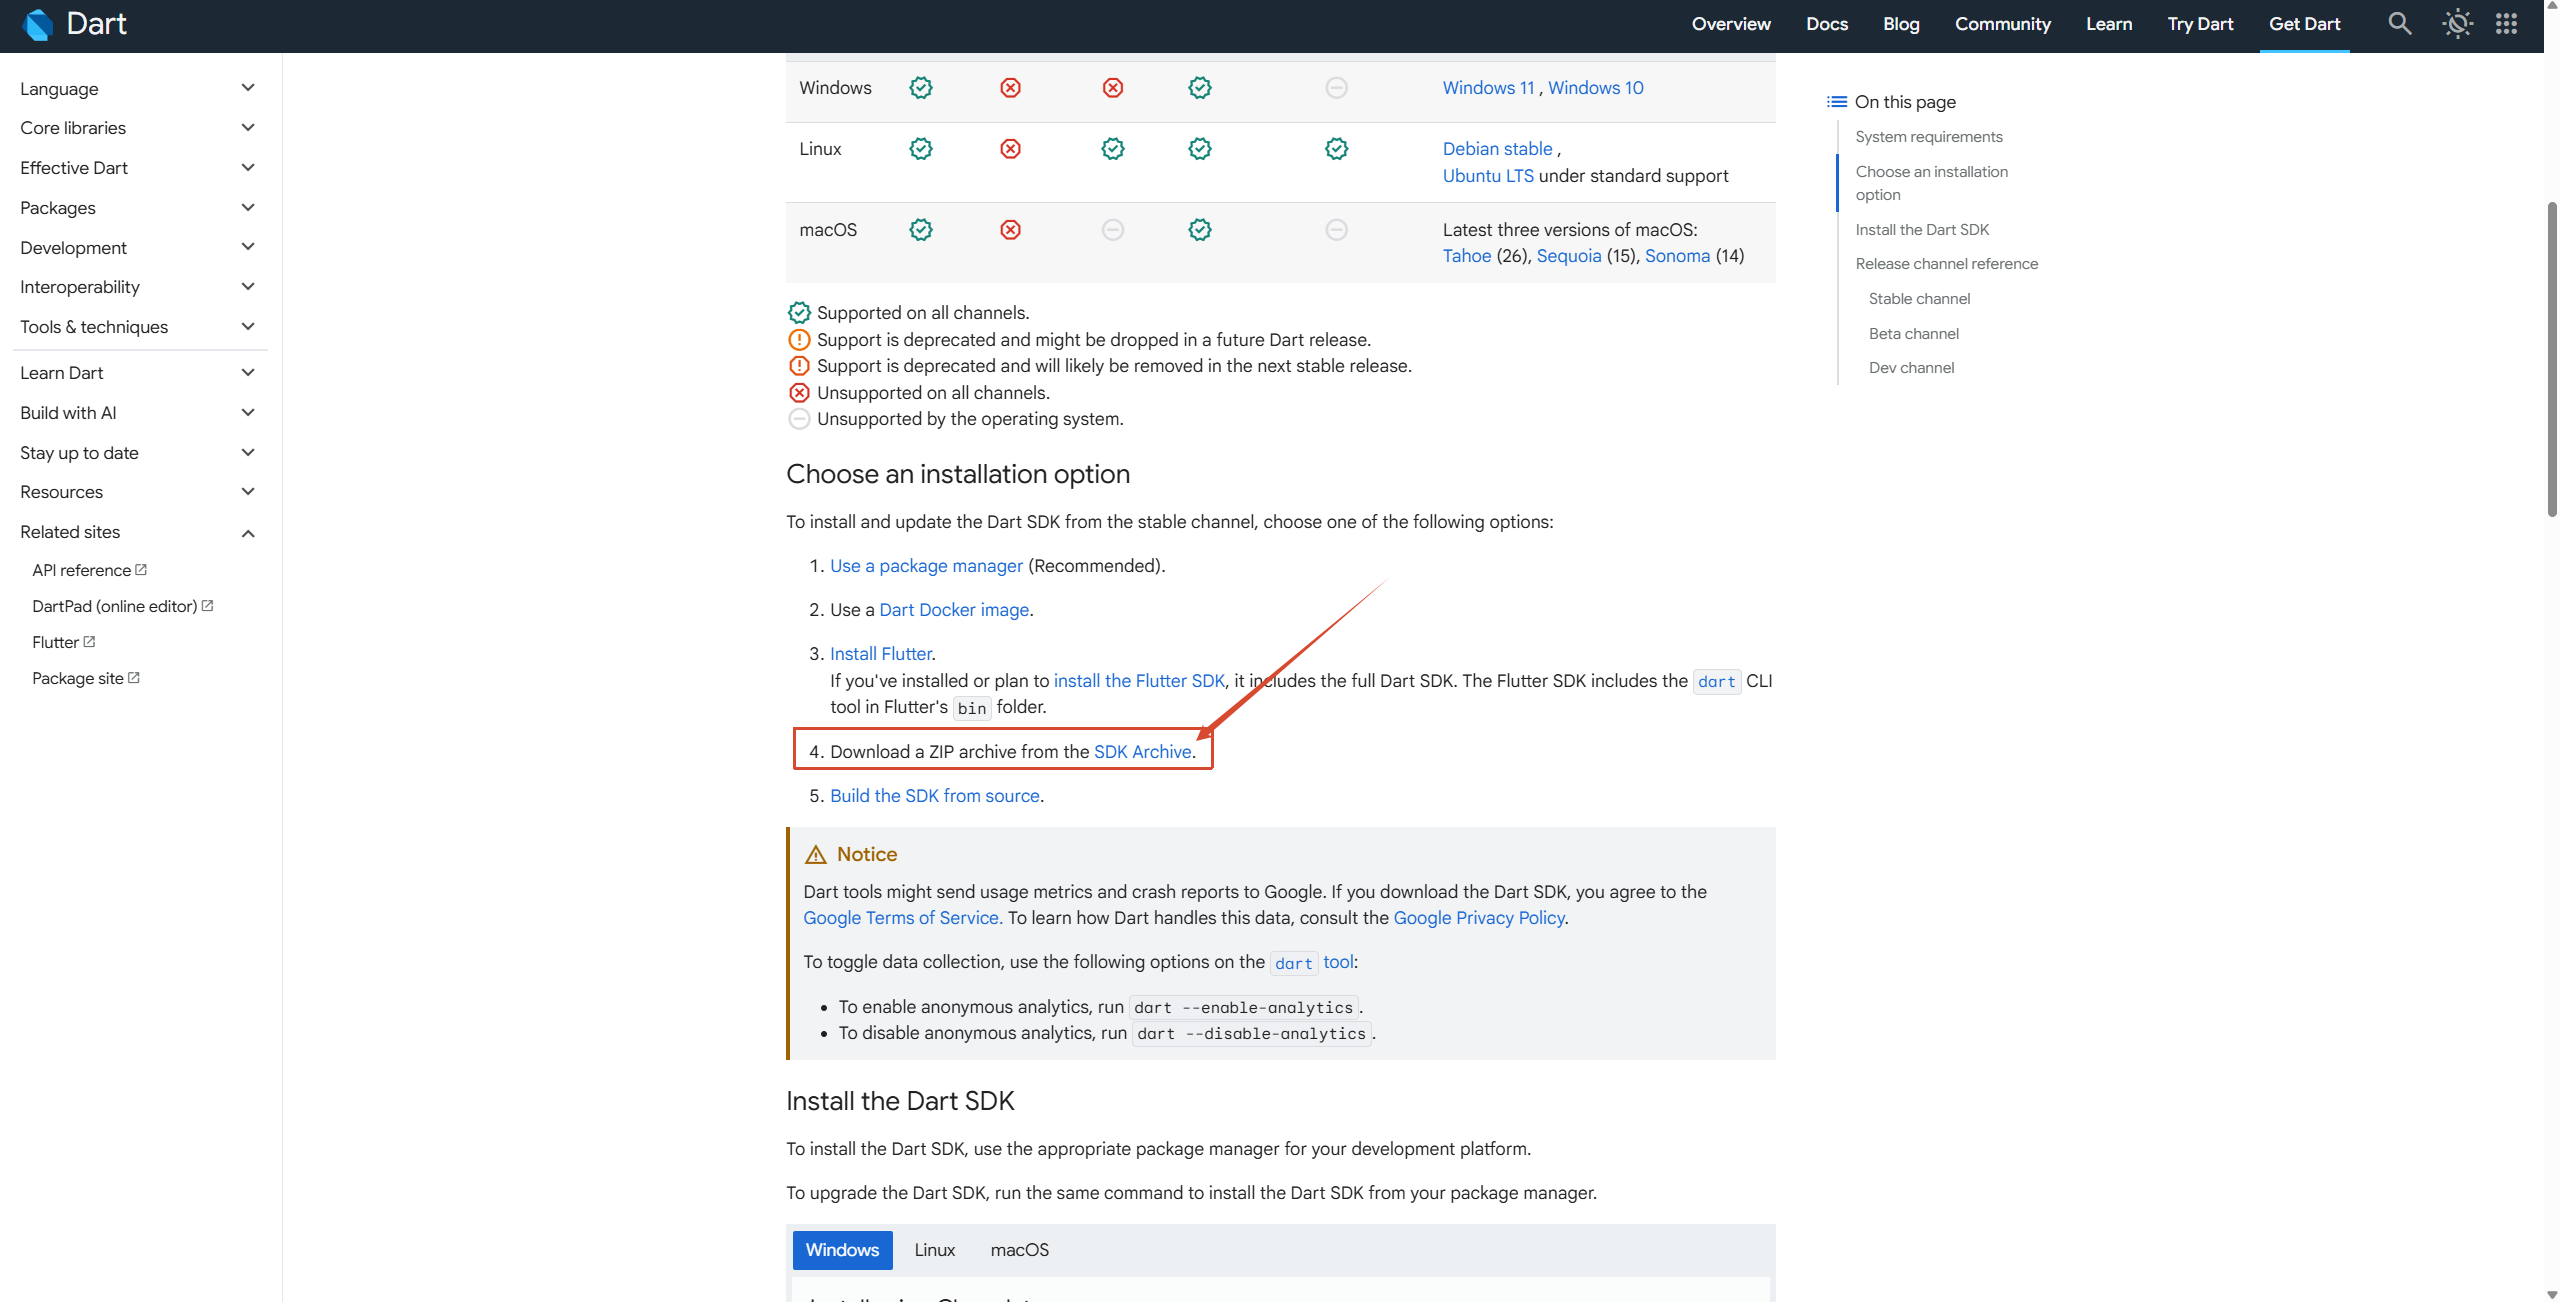Image resolution: width=2560 pixels, height=1302 pixels.
Task: Click the page vertical scrollbar thumb
Action: click(x=2551, y=360)
